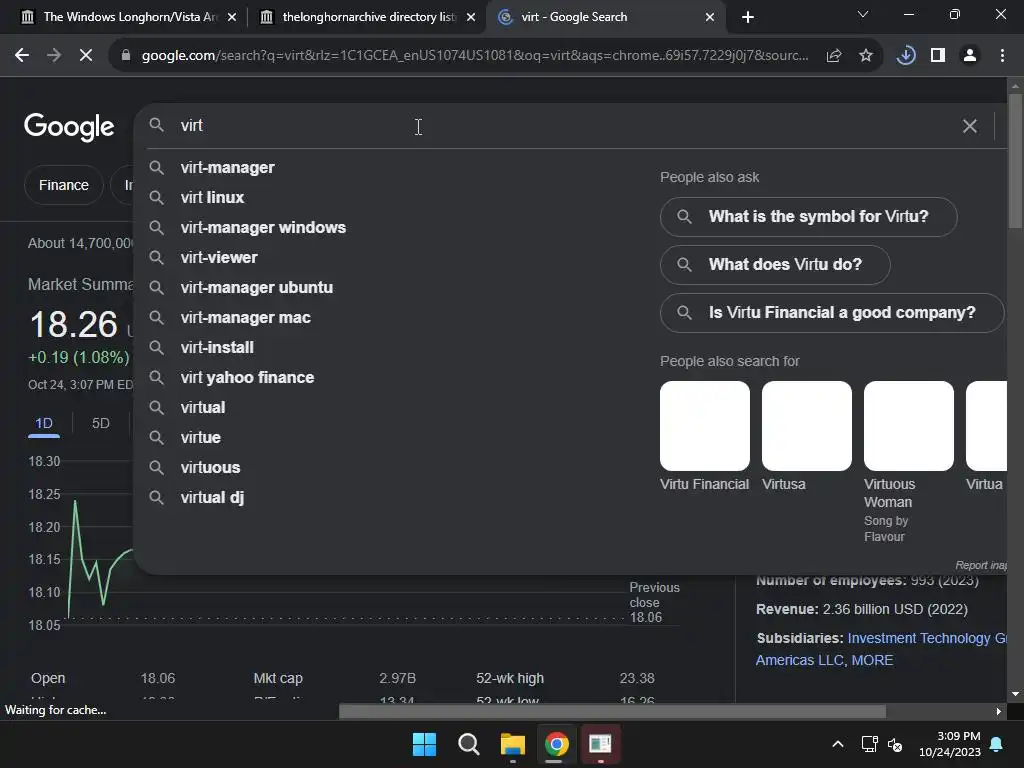Screen dimensions: 1024x768
Task: Open the Virtusa thumbnail card
Action: 807,436
